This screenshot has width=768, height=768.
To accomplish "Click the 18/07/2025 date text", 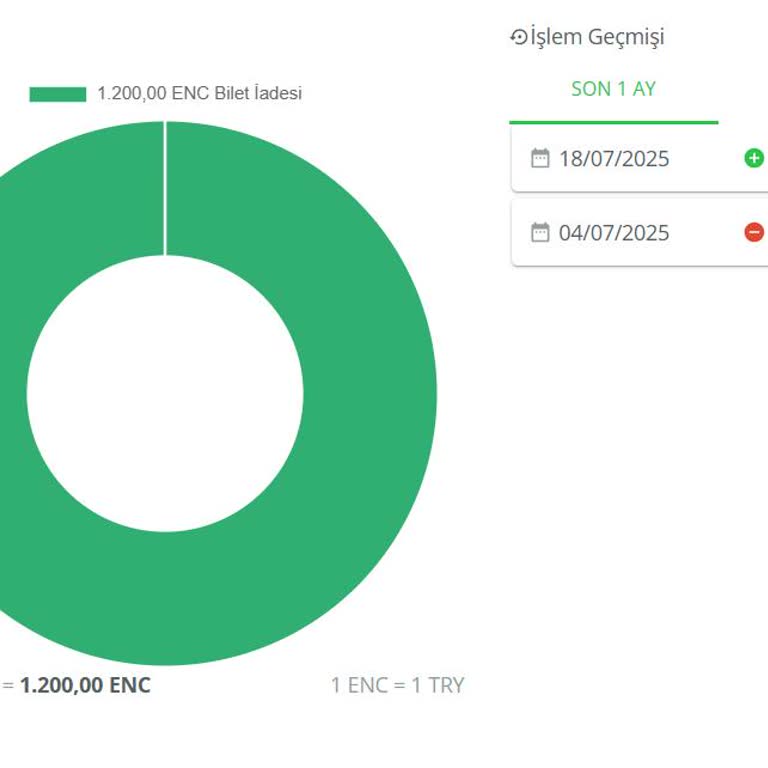I will click(x=614, y=158).
